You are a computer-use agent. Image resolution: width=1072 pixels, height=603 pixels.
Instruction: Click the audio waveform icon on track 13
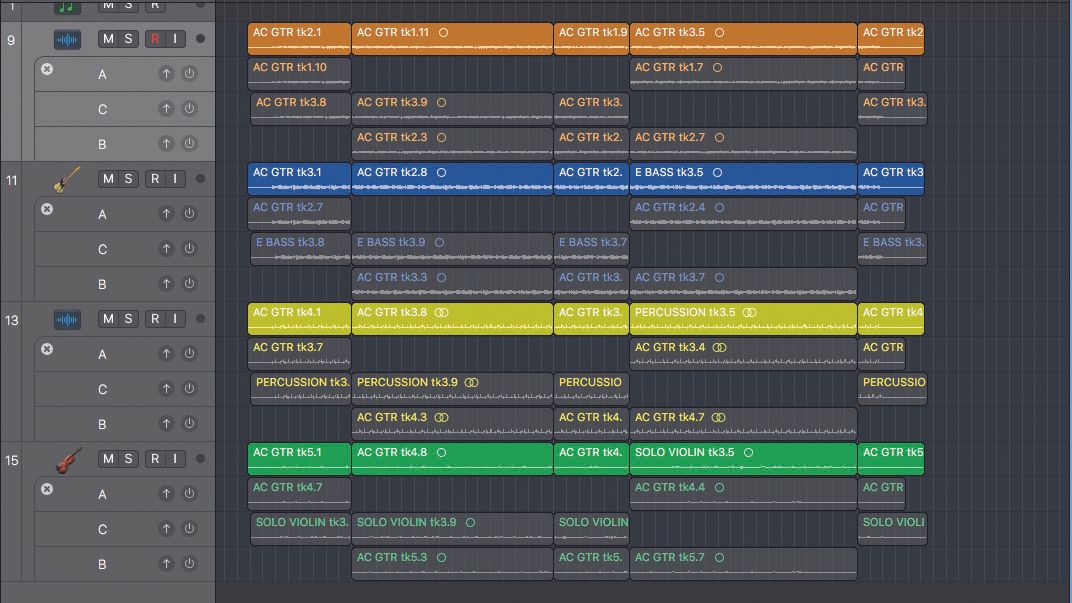click(67, 318)
